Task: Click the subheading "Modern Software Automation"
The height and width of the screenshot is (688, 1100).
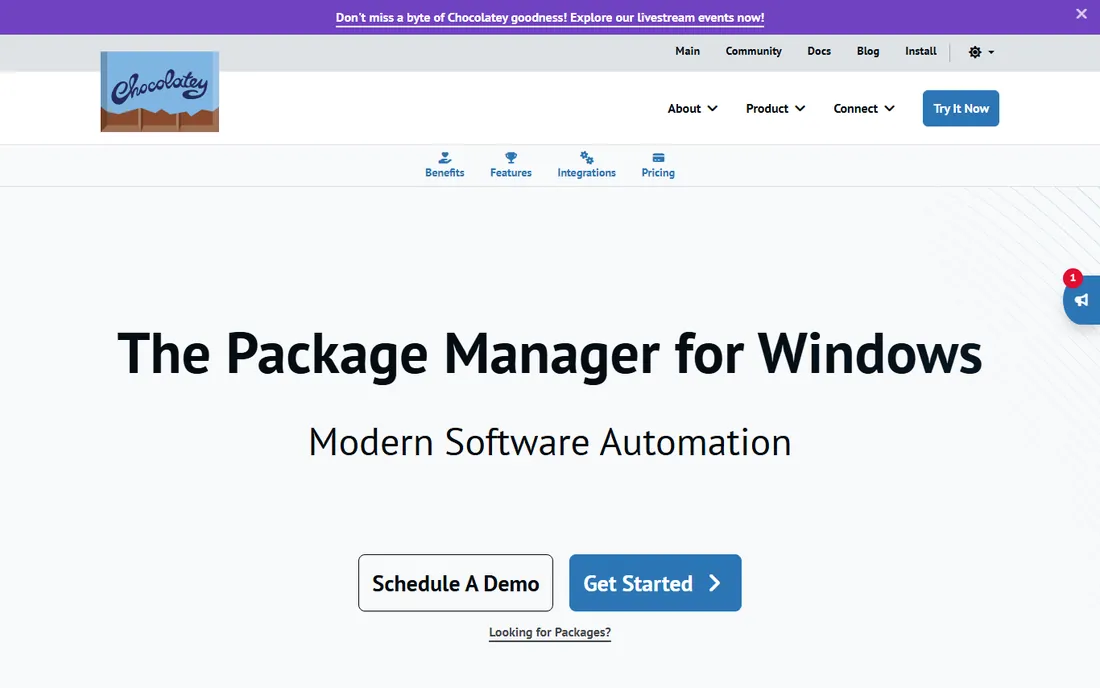Action: (x=550, y=443)
